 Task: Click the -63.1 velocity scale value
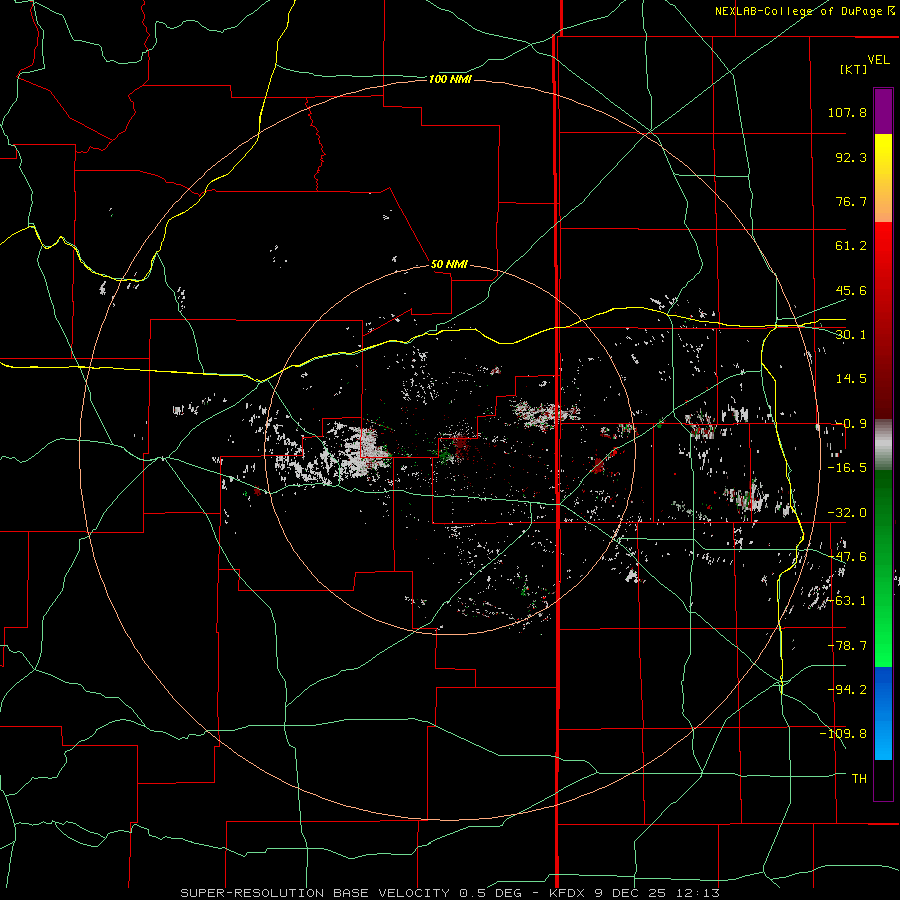pos(847,601)
